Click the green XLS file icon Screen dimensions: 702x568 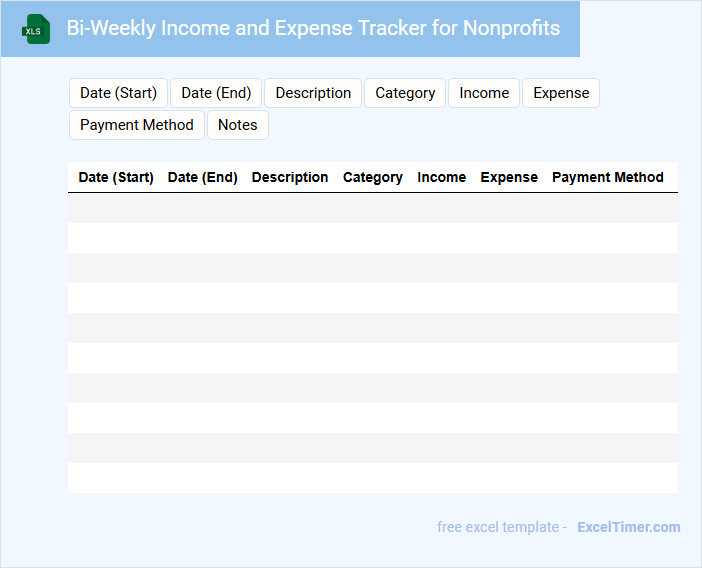tap(36, 29)
